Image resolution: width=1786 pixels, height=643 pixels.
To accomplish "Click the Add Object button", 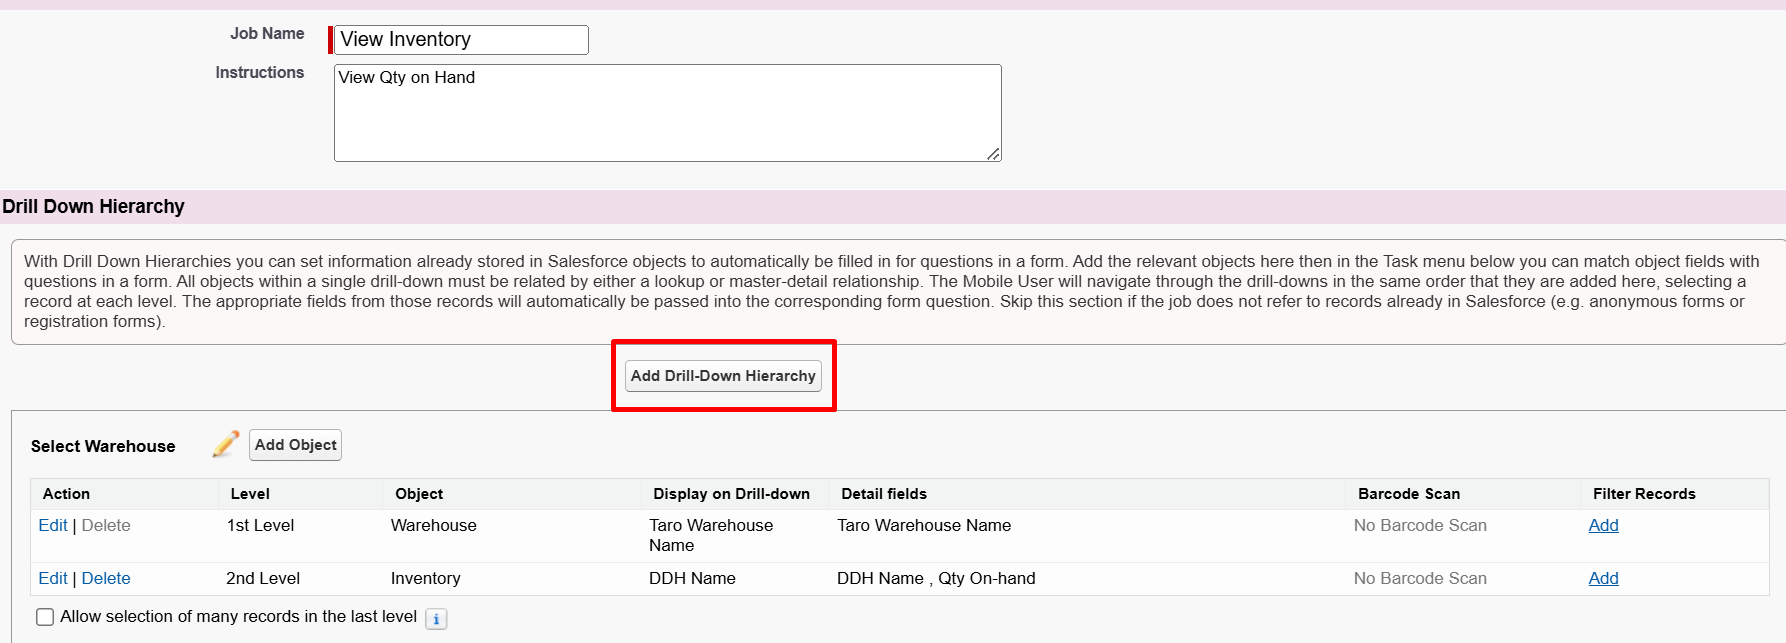I will [295, 445].
